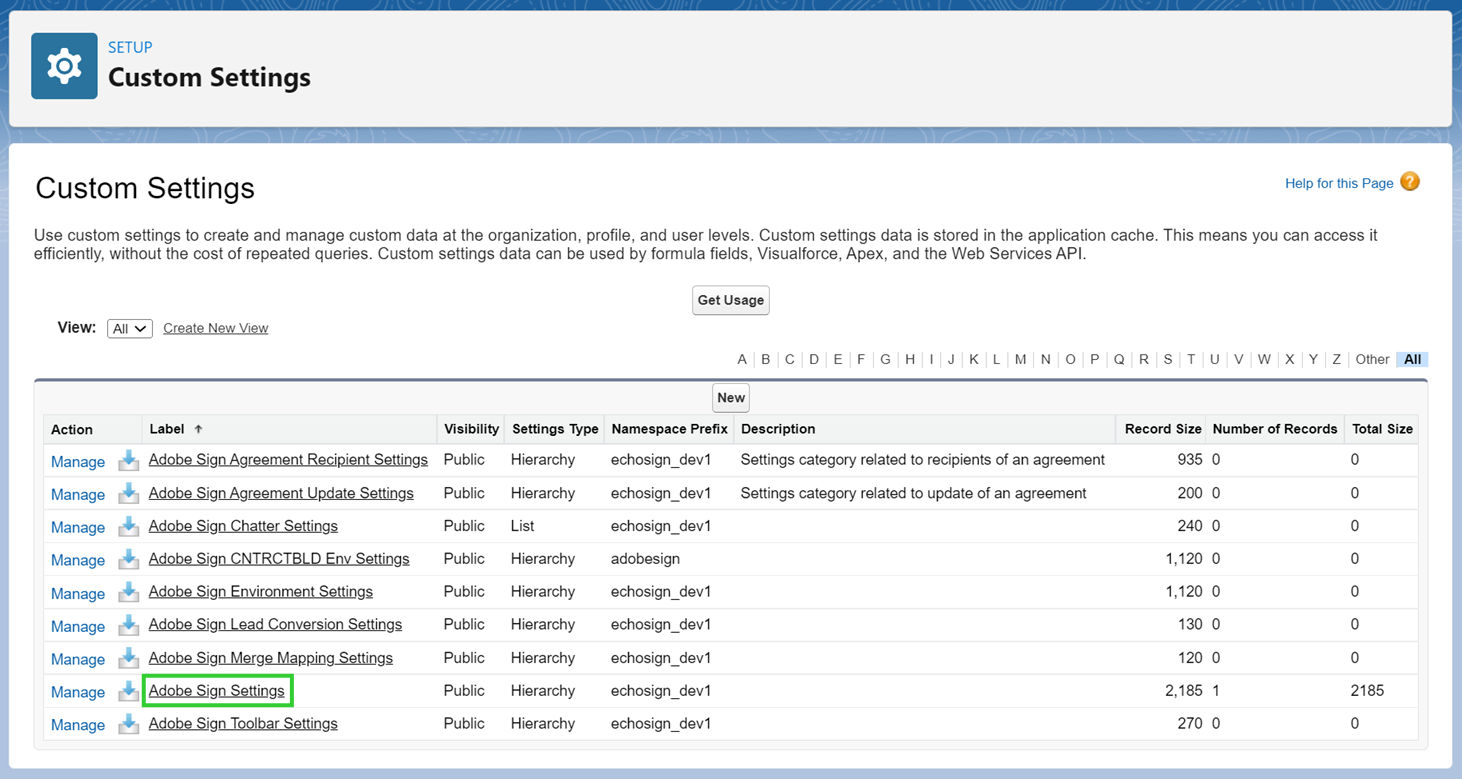Open the View dropdown set to All
The image size is (1462, 779).
tap(130, 328)
